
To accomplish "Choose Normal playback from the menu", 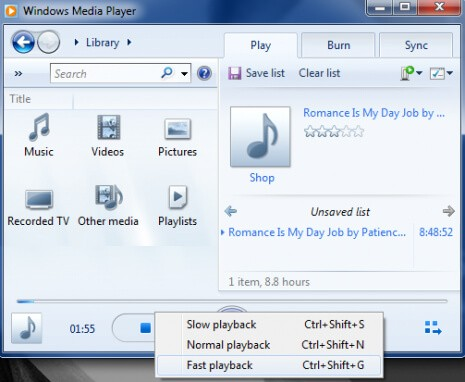I will 269,345.
